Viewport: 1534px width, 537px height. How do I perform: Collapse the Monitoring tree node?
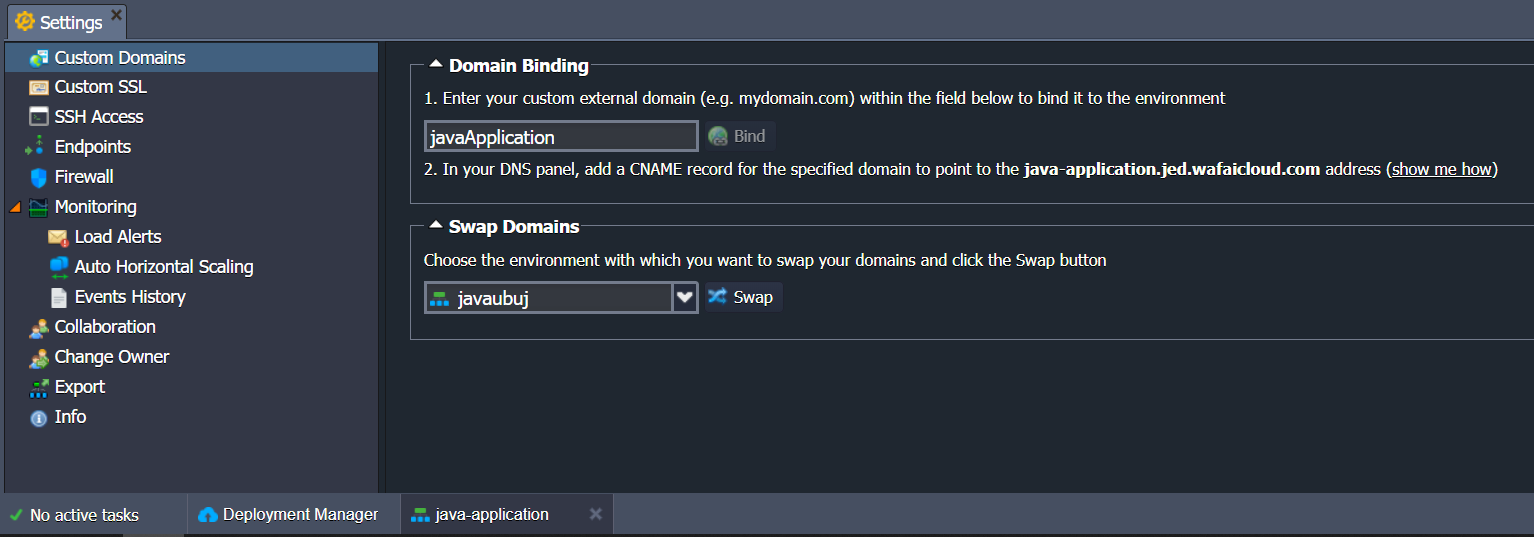[x=14, y=208]
